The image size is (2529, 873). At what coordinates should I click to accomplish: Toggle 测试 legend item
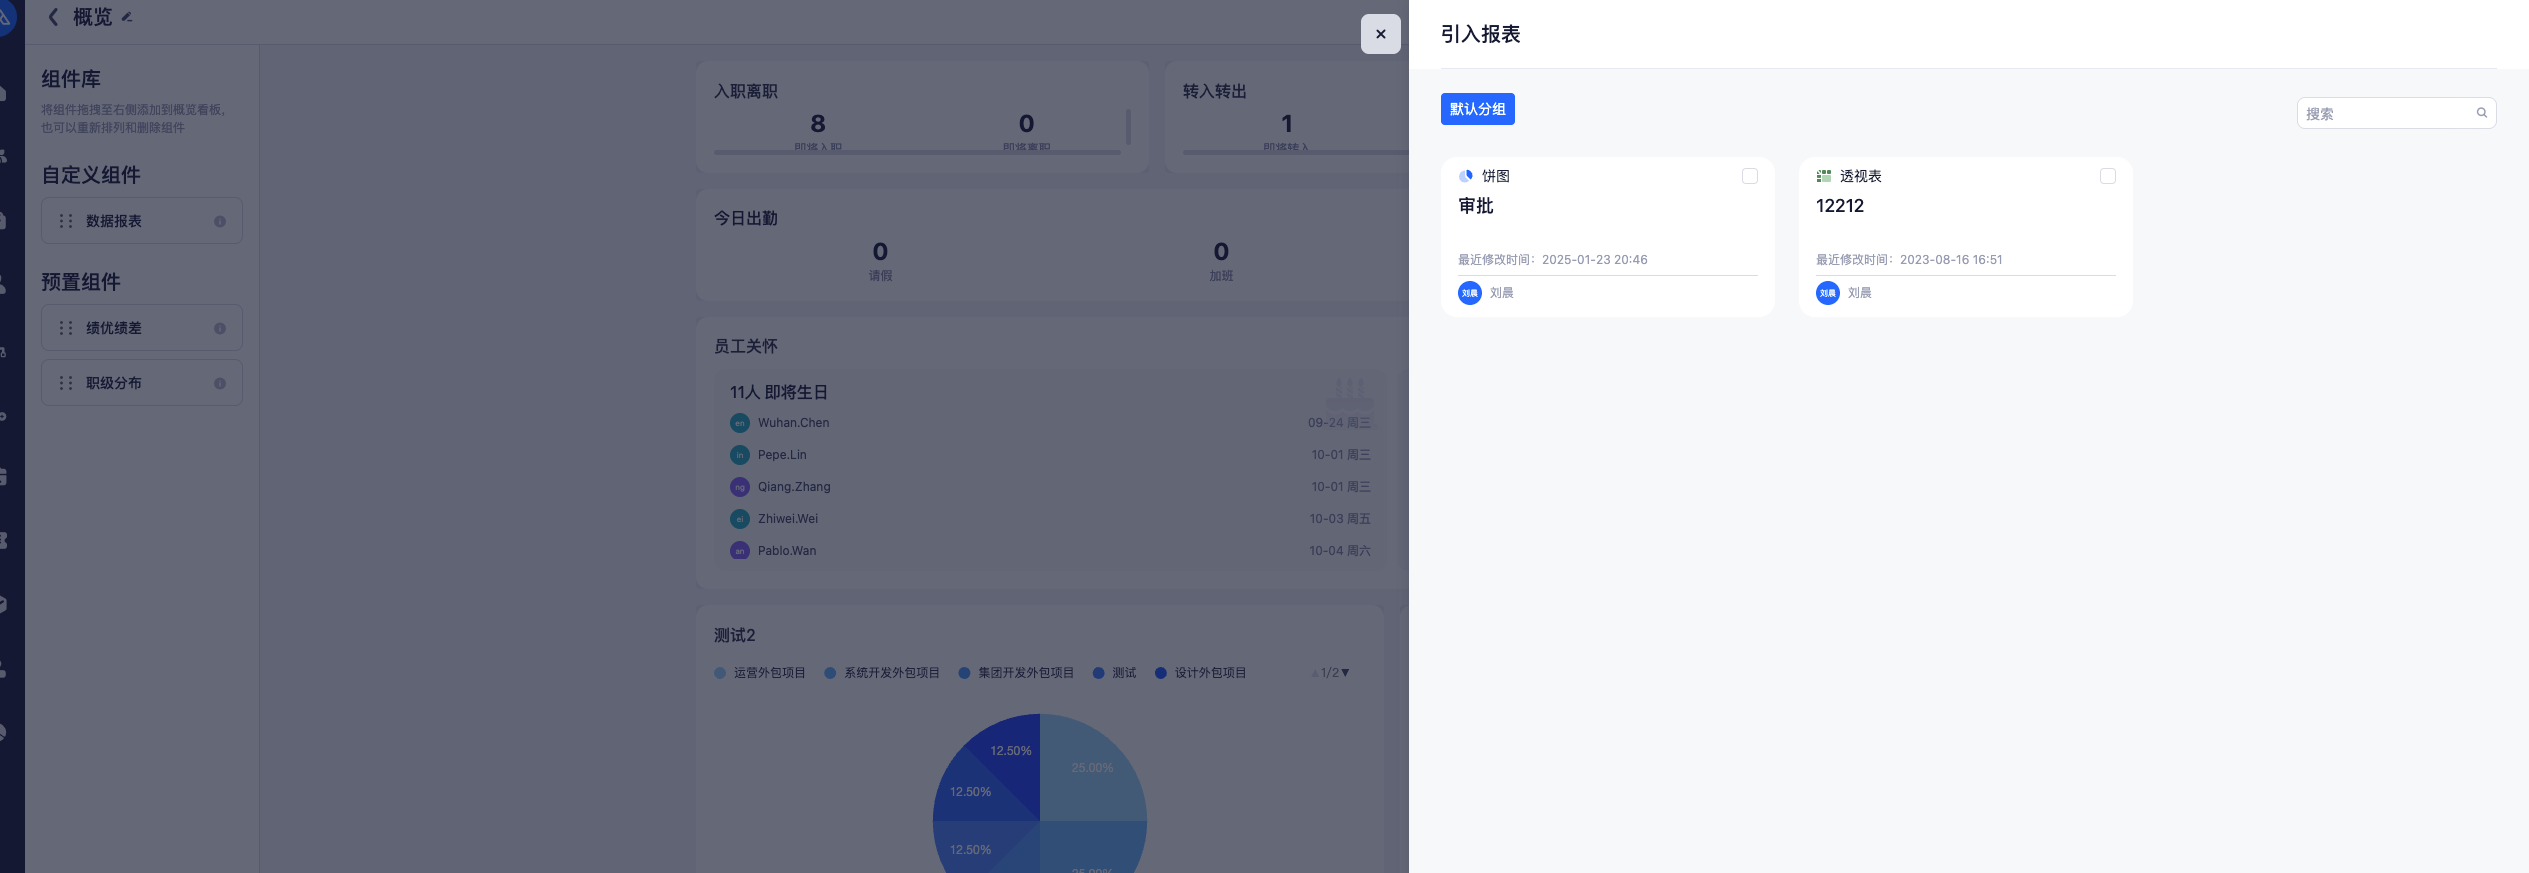tap(1114, 673)
